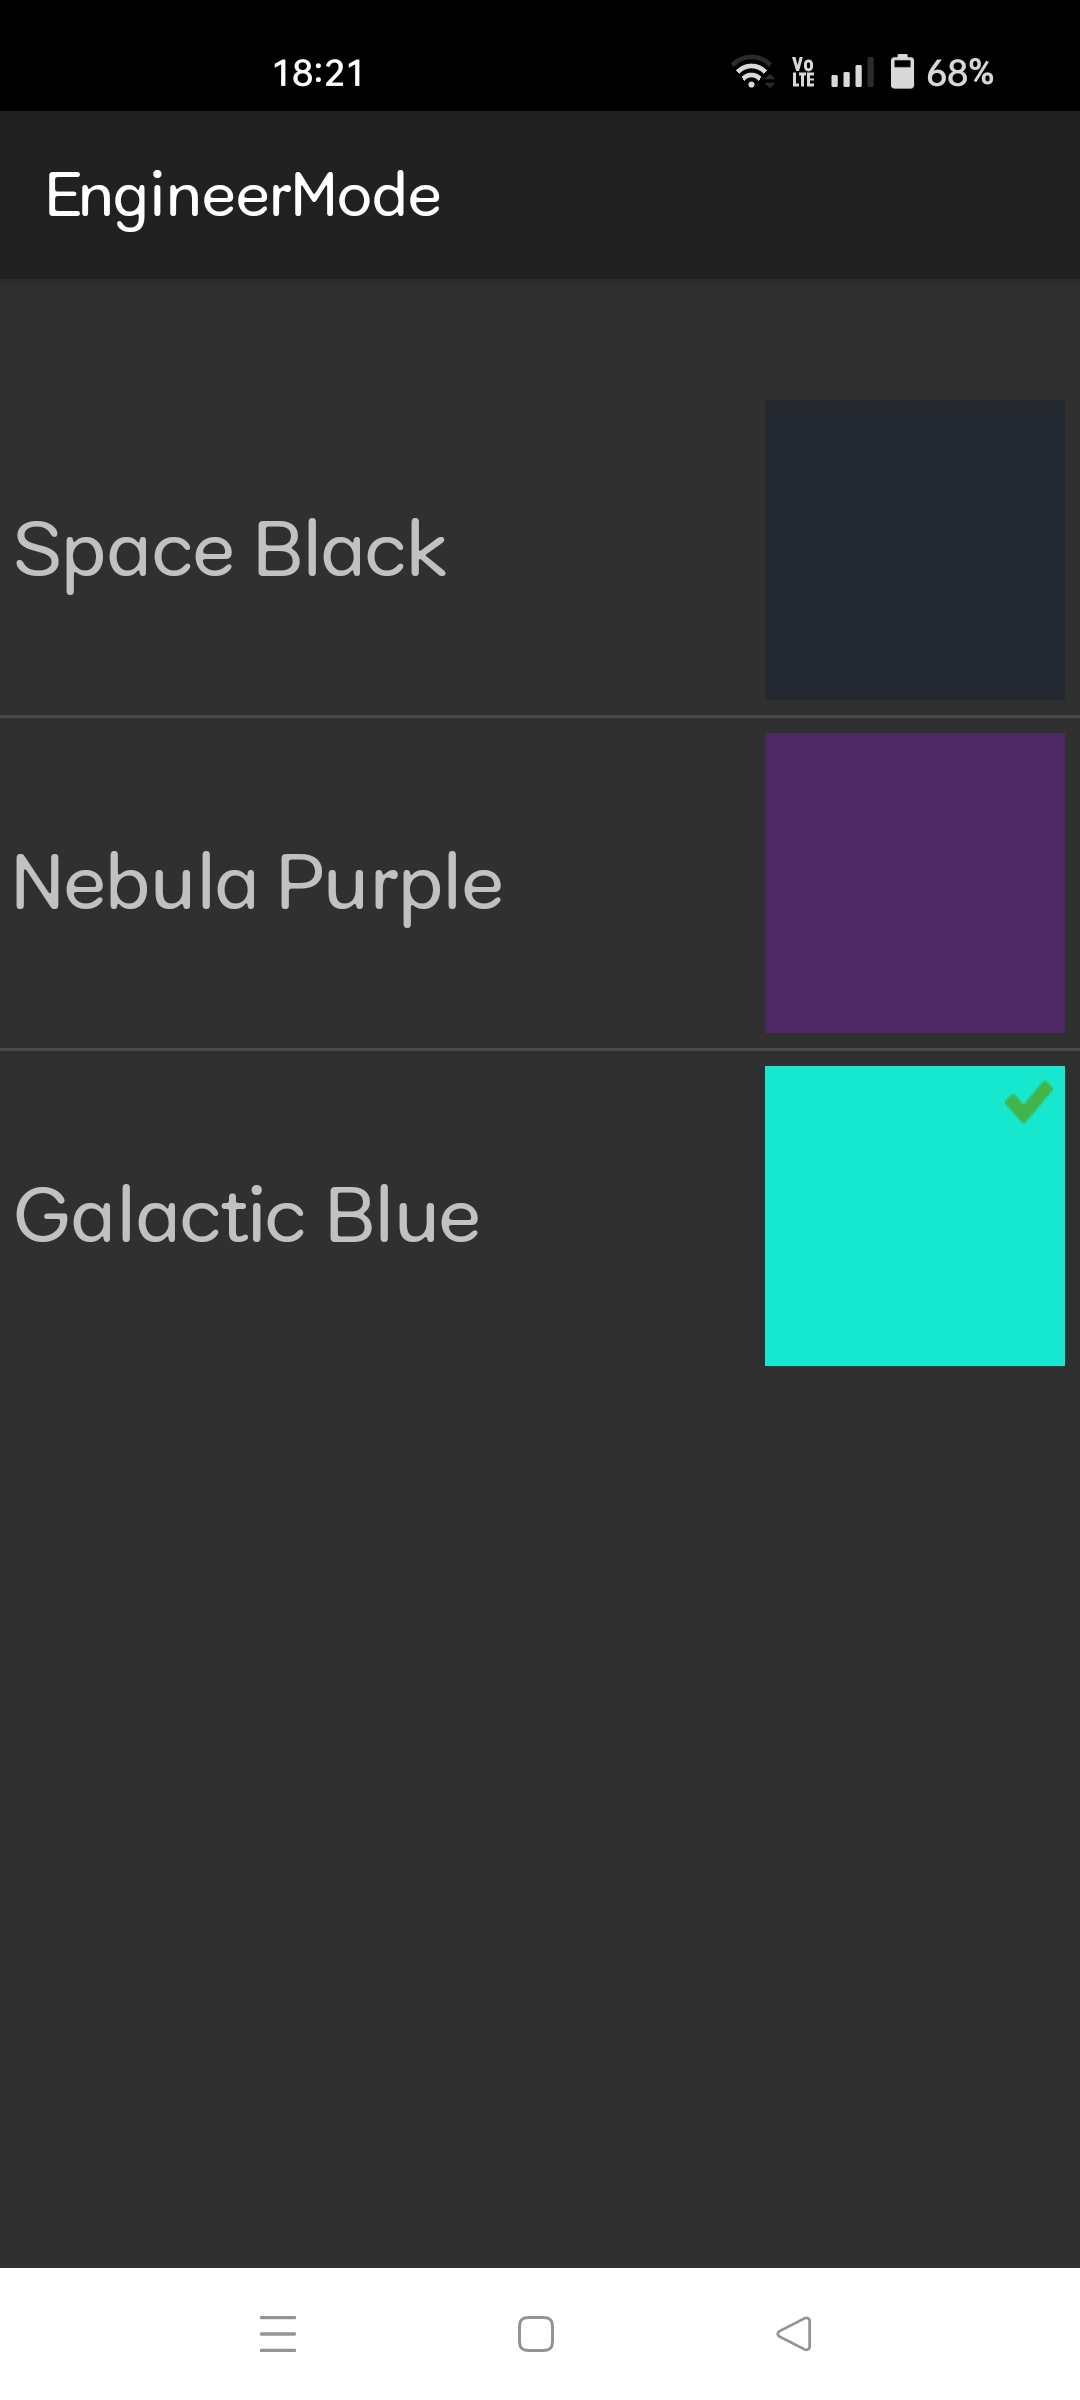The height and width of the screenshot is (2400, 1080).
Task: Select the cyan Galactic Blue color swatch
Action: pyautogui.click(x=915, y=1216)
